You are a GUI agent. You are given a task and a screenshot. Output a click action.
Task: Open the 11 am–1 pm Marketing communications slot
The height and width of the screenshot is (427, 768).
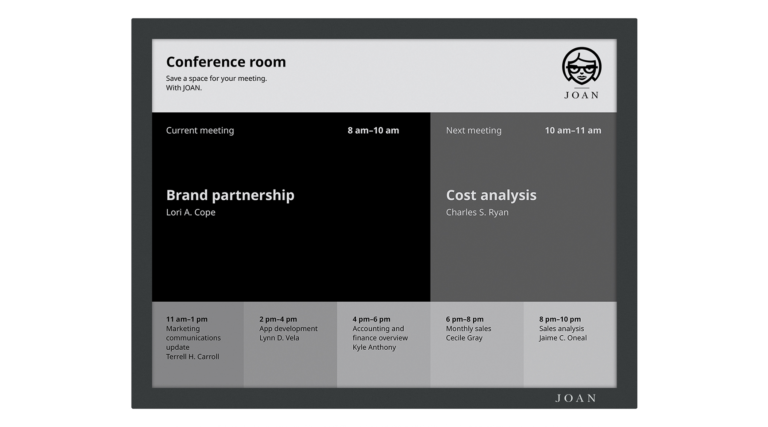click(198, 338)
